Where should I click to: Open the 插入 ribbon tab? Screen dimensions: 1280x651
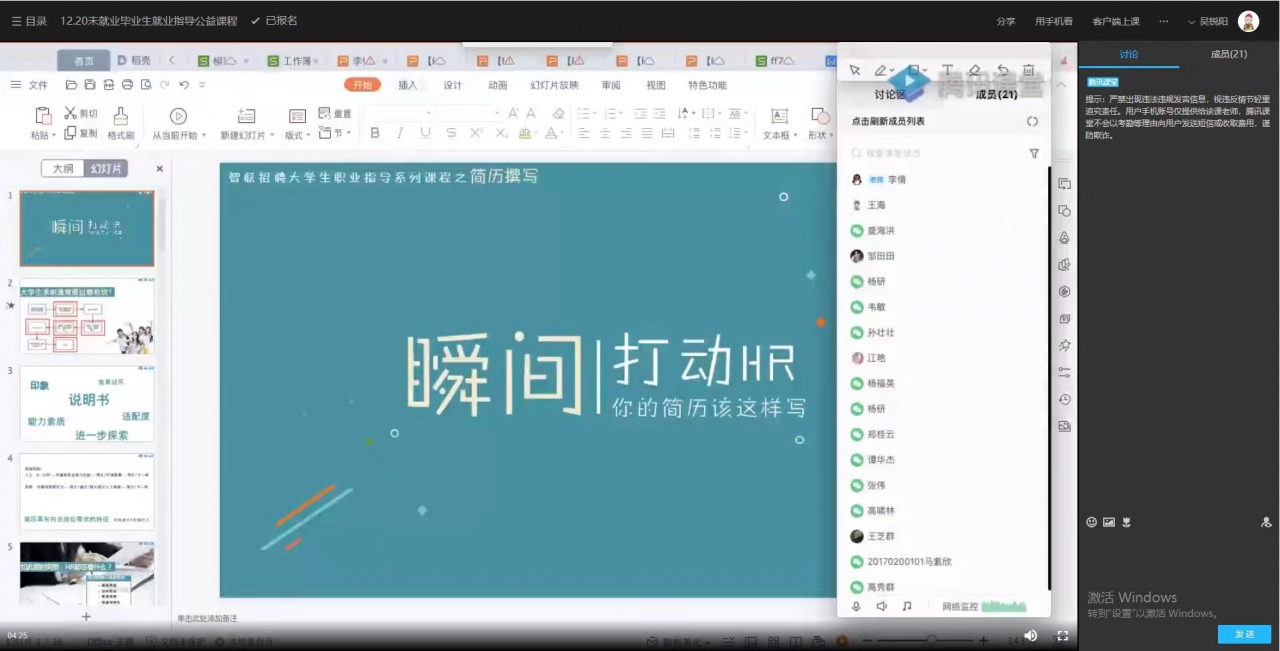(408, 85)
